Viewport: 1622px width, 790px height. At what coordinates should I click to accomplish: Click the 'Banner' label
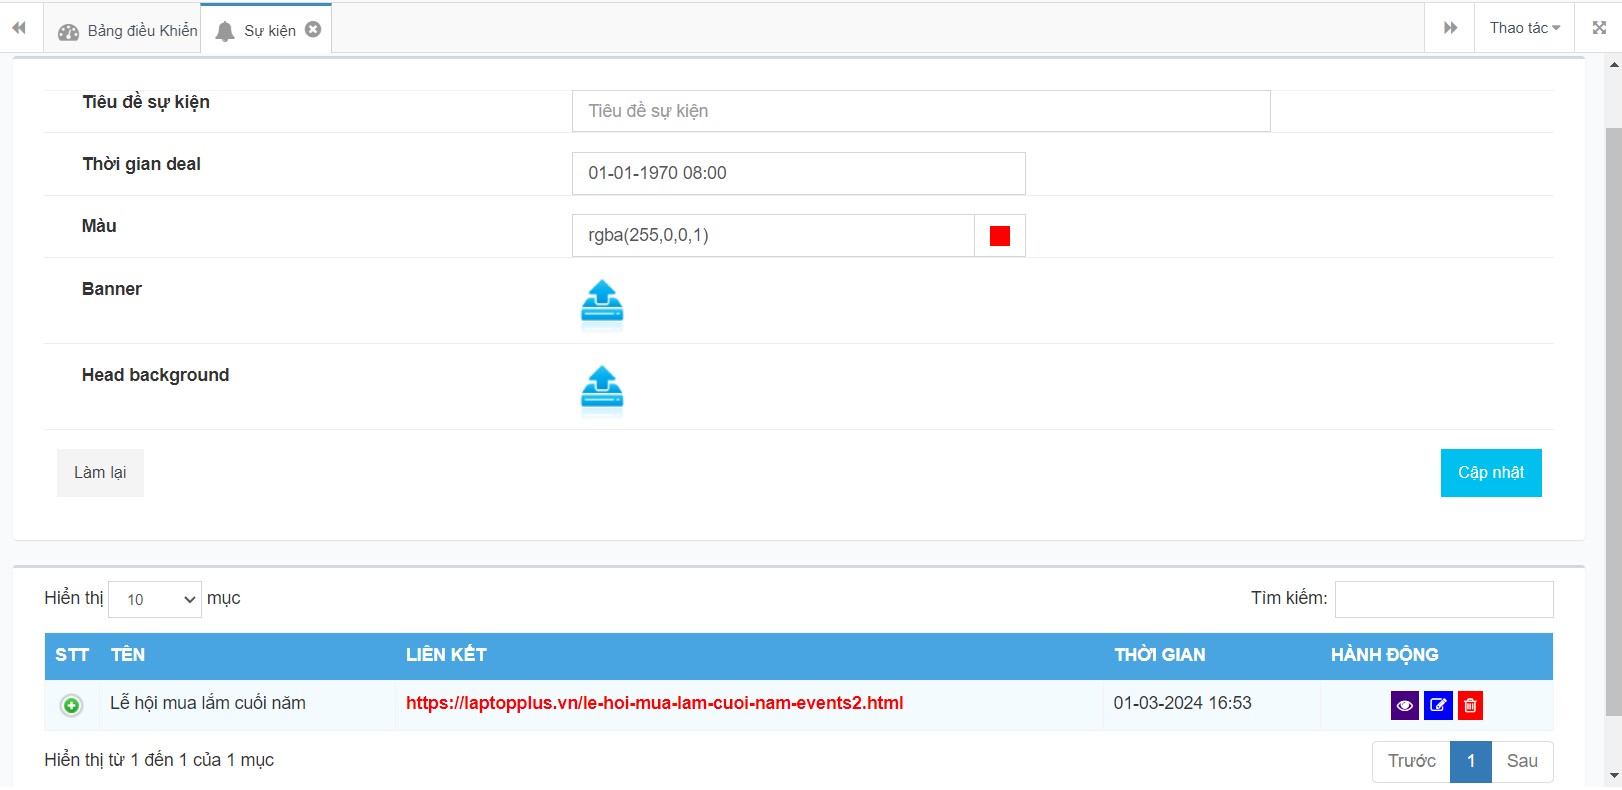pyautogui.click(x=112, y=289)
